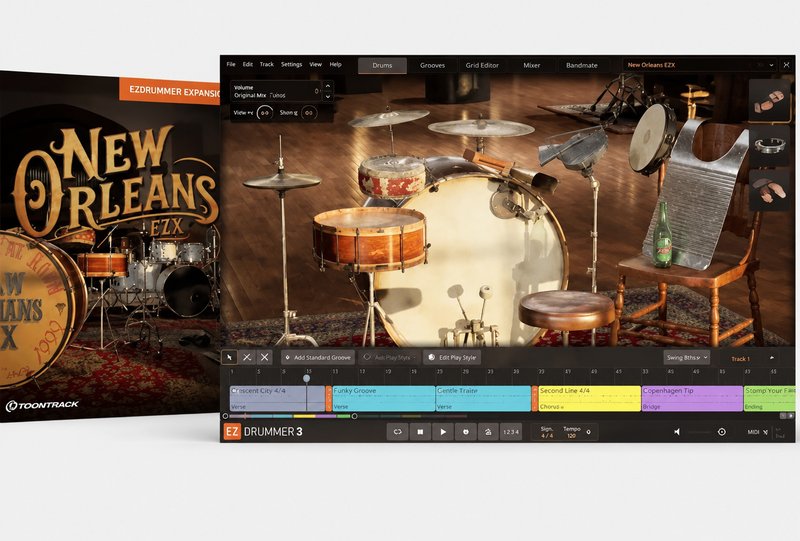Click the Edit Play Style button
800x541 pixels.
pyautogui.click(x=452, y=357)
